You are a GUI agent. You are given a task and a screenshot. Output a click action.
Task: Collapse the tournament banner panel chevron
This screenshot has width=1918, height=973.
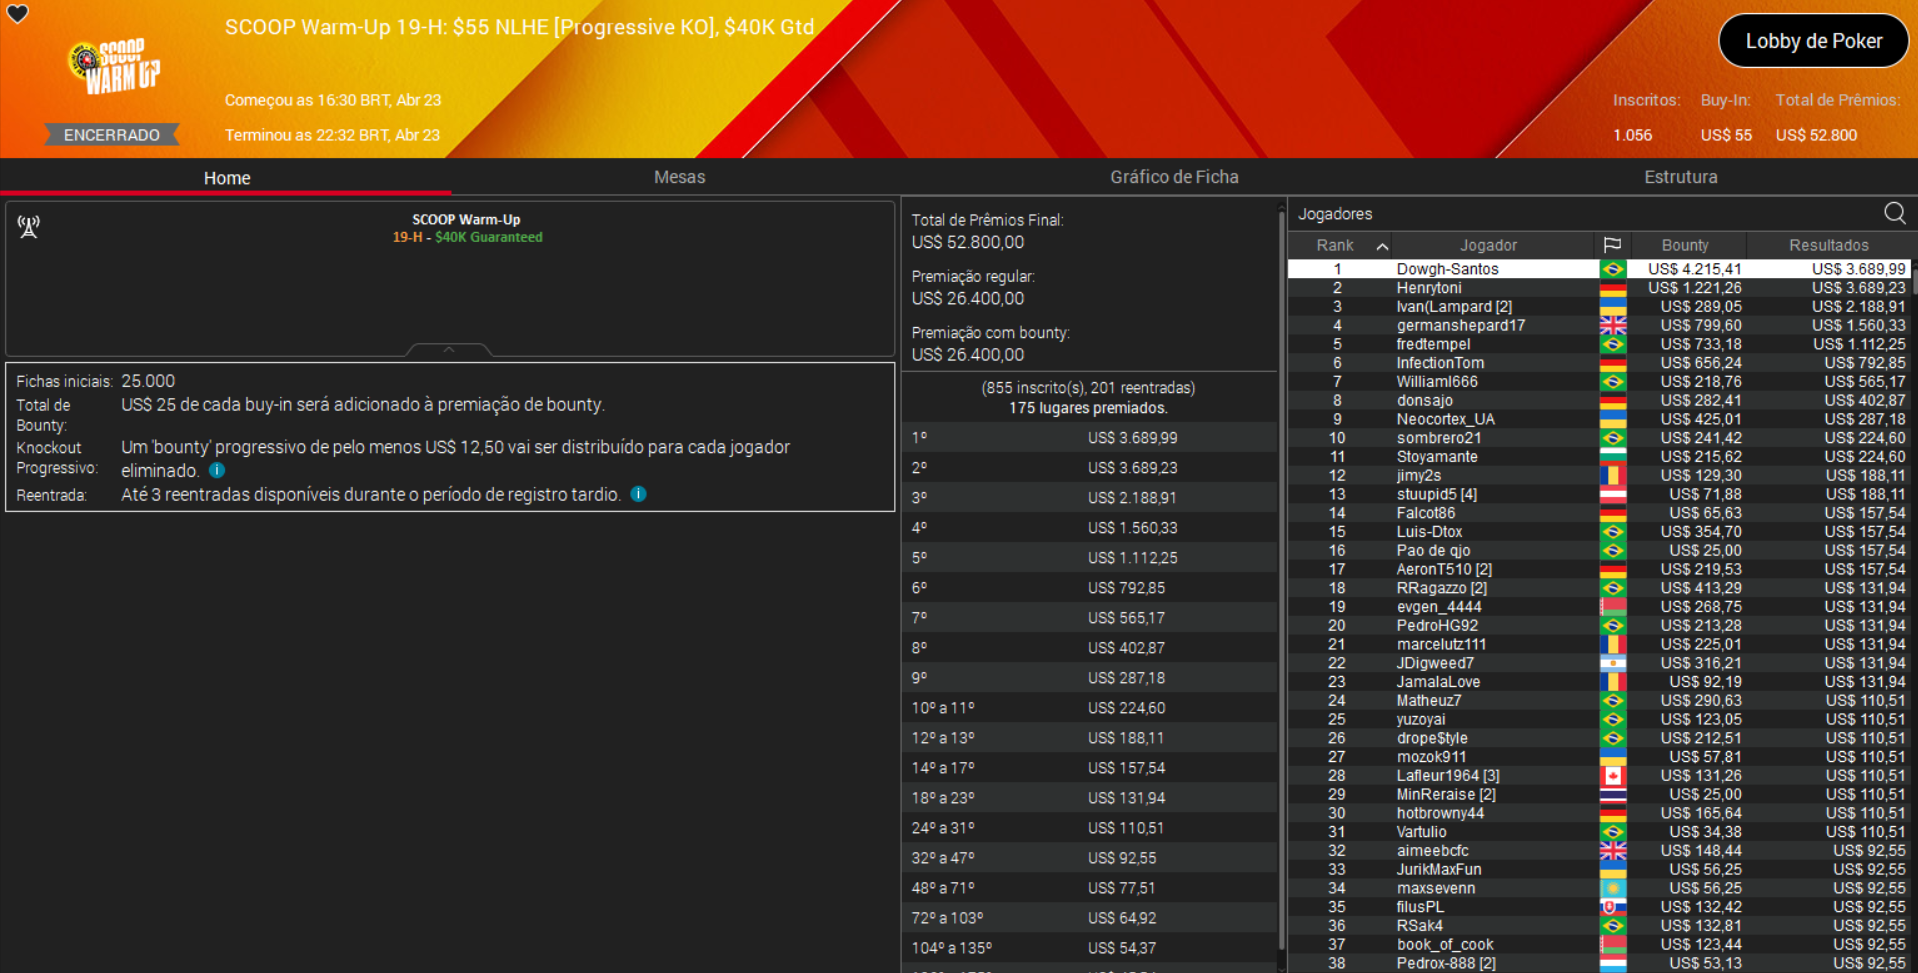449,349
